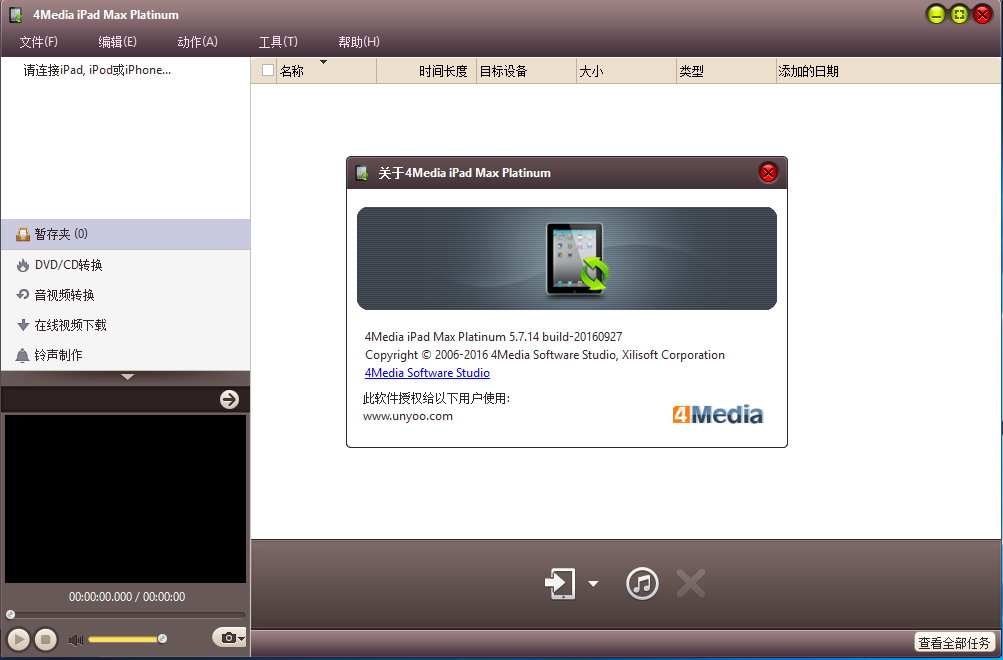Open 音视频转换 in the sidebar
The height and width of the screenshot is (660, 1003).
click(x=125, y=295)
